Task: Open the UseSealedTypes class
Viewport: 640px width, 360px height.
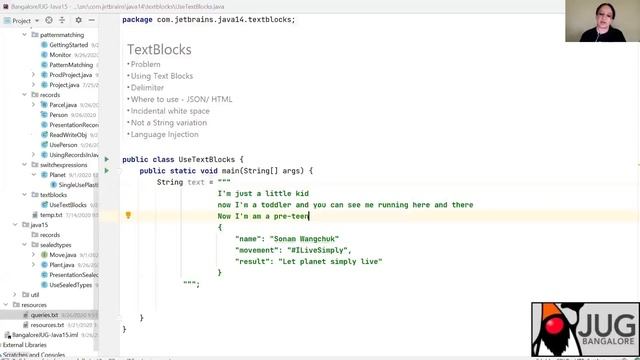Action: click(71, 285)
